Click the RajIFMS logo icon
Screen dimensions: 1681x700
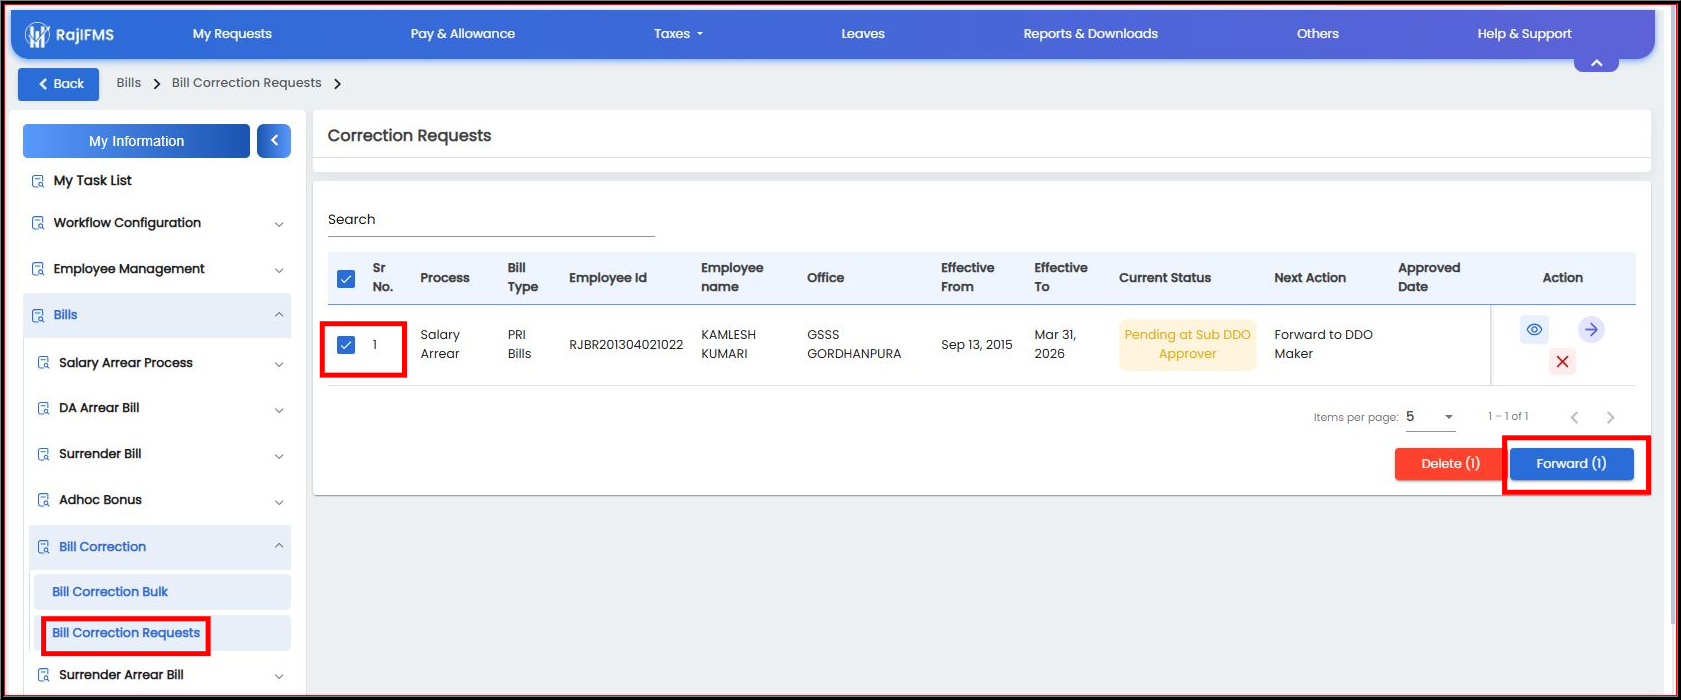[37, 35]
